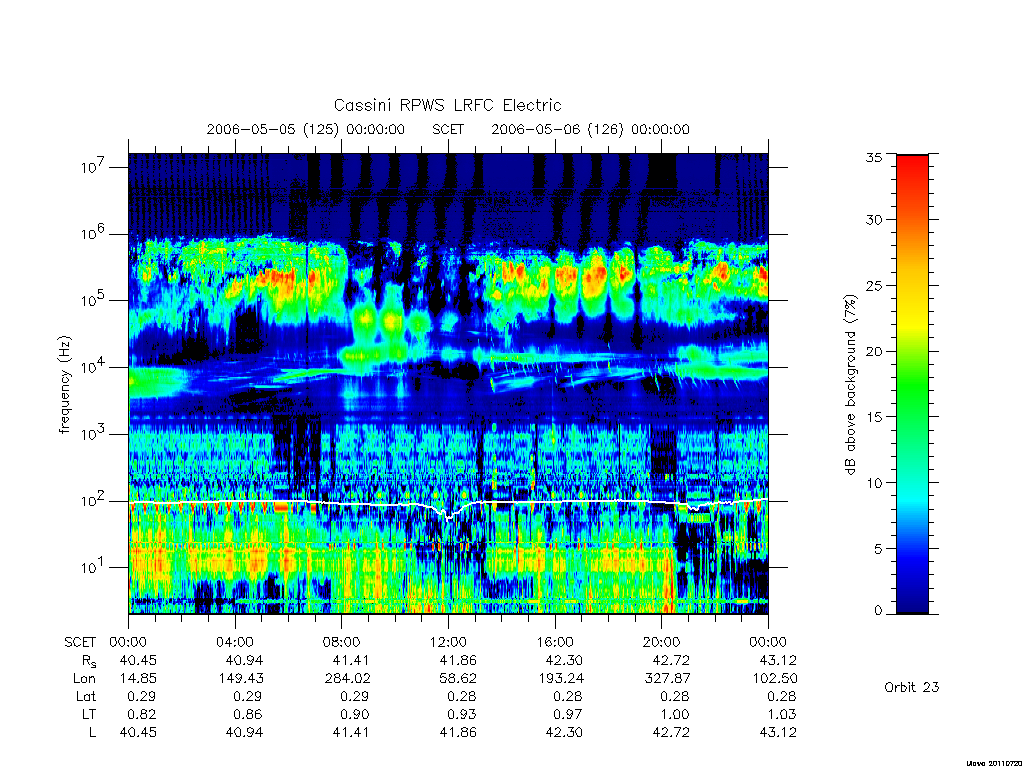
Task: Click the 'SCET' label between the dates
Action: tap(448, 129)
